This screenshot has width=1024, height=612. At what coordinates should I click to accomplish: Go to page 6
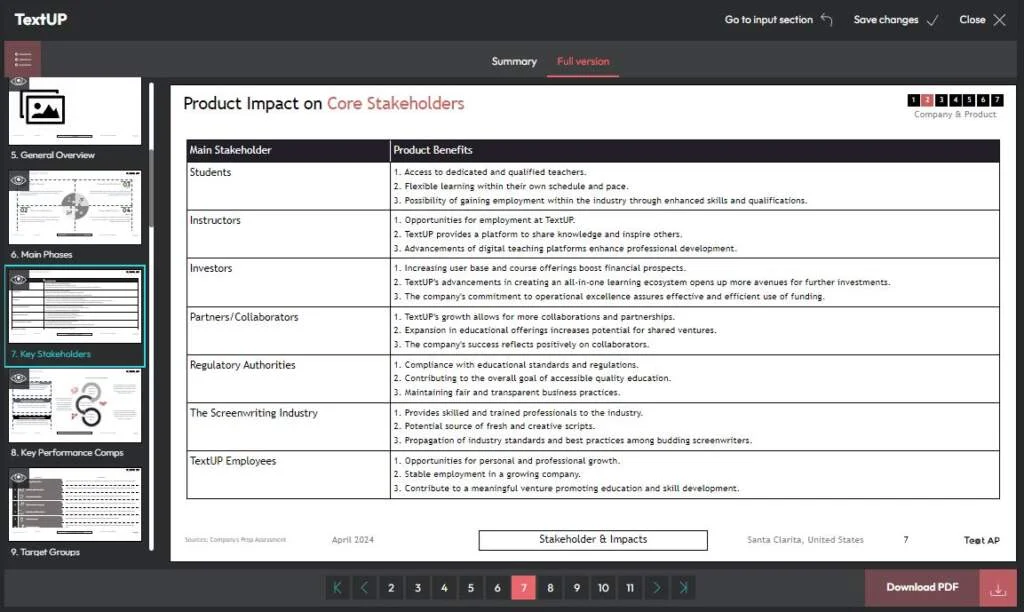point(497,588)
